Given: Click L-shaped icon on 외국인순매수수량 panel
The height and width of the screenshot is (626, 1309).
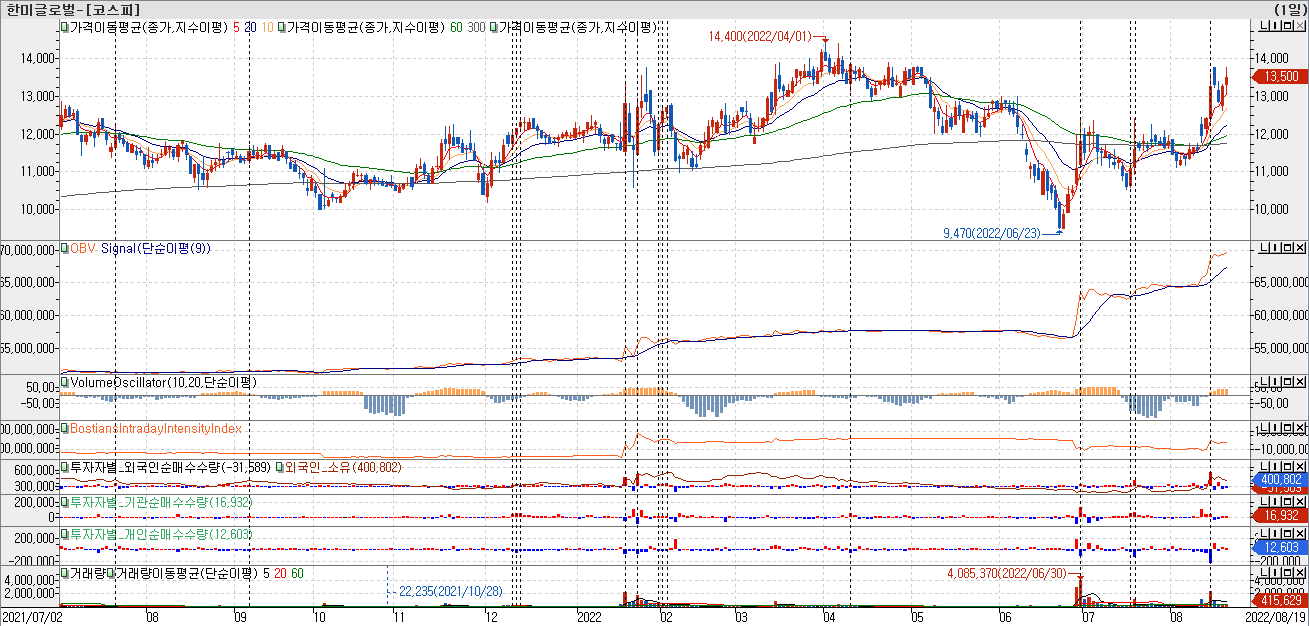Looking at the screenshot, I should 1264,467.
